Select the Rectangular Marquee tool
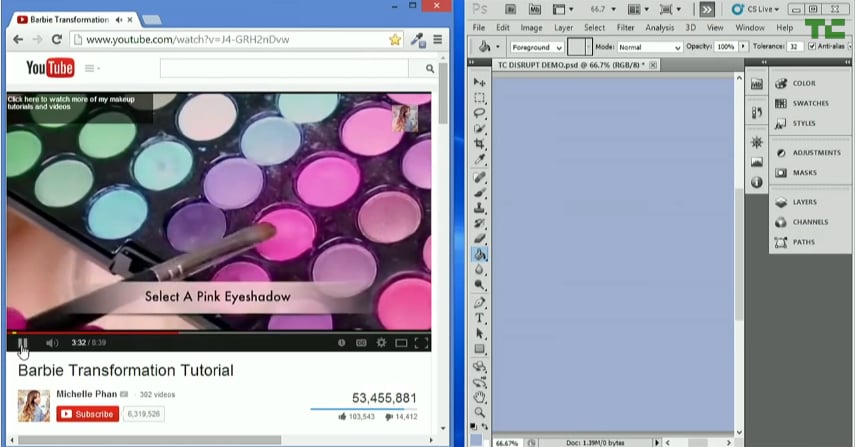The width and height of the screenshot is (855, 447). tap(479, 98)
